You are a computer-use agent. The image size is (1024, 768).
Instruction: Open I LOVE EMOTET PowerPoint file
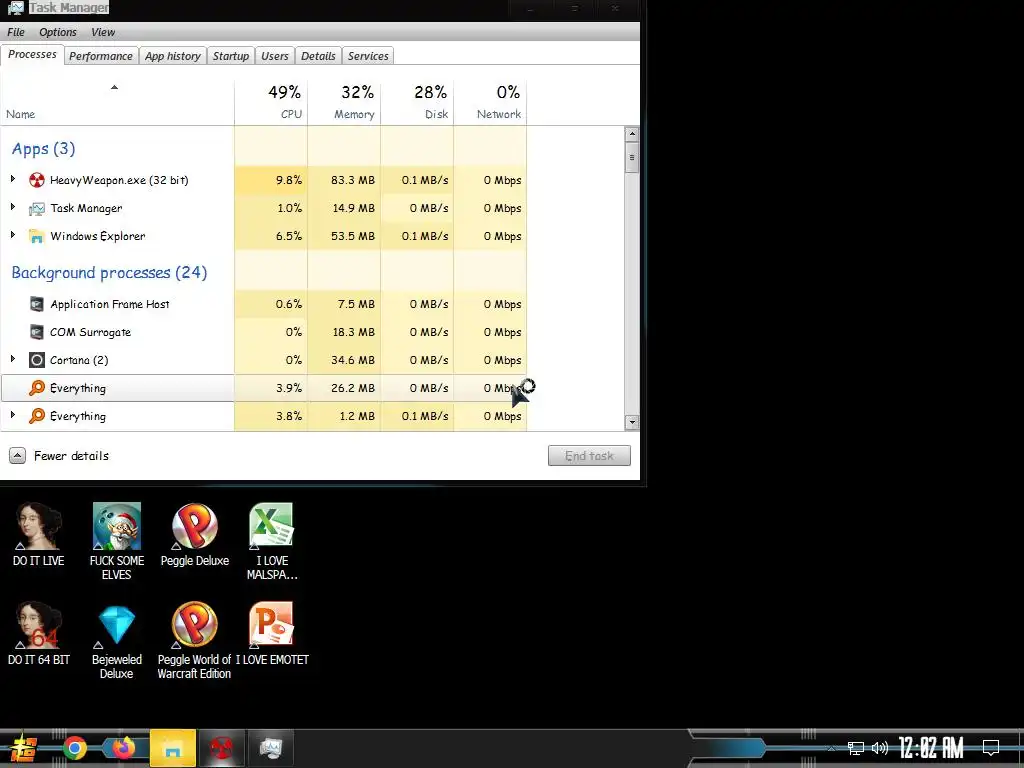pos(272,633)
